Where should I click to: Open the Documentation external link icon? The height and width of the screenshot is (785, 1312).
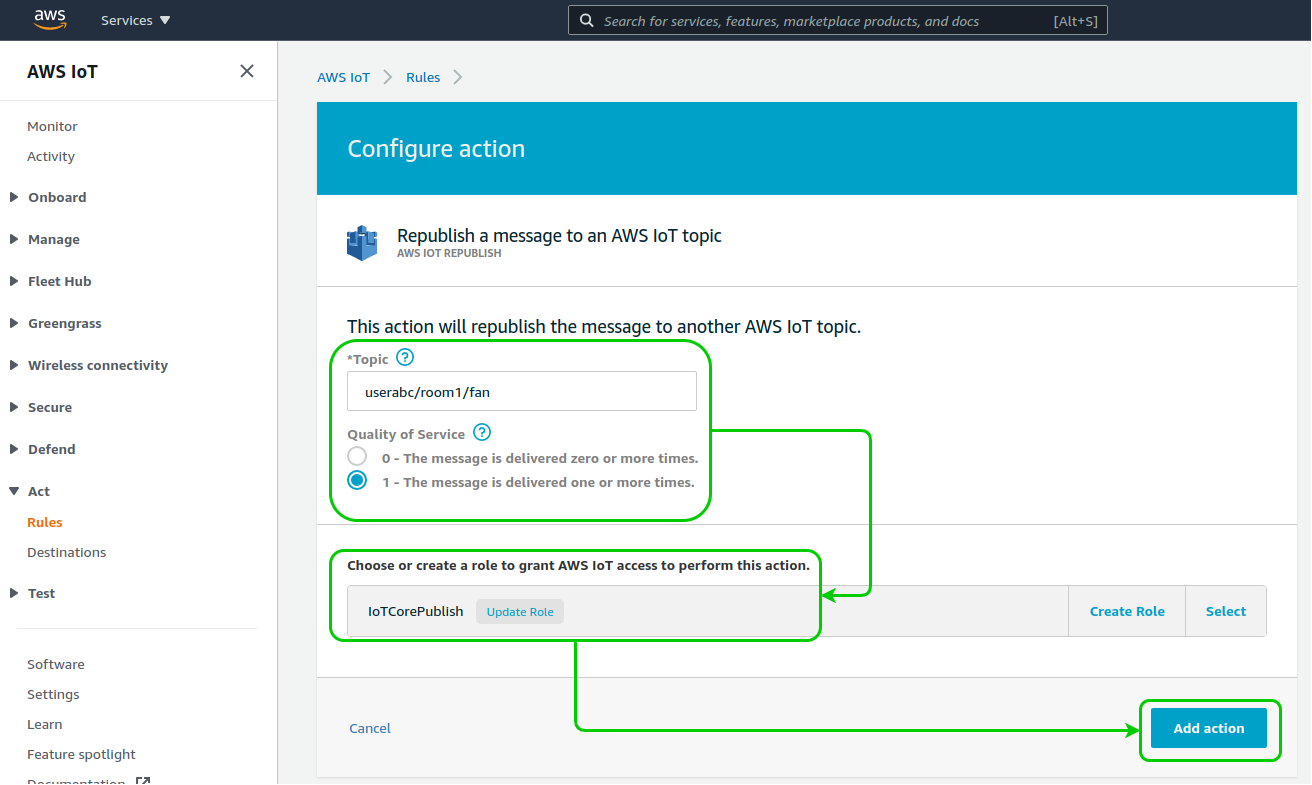point(143,781)
